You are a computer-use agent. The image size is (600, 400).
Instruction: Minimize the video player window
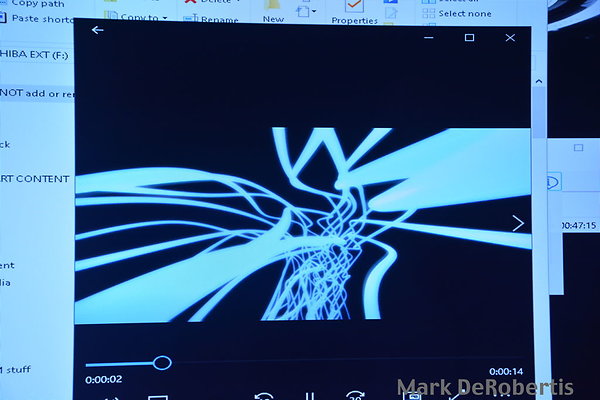pyautogui.click(x=429, y=37)
